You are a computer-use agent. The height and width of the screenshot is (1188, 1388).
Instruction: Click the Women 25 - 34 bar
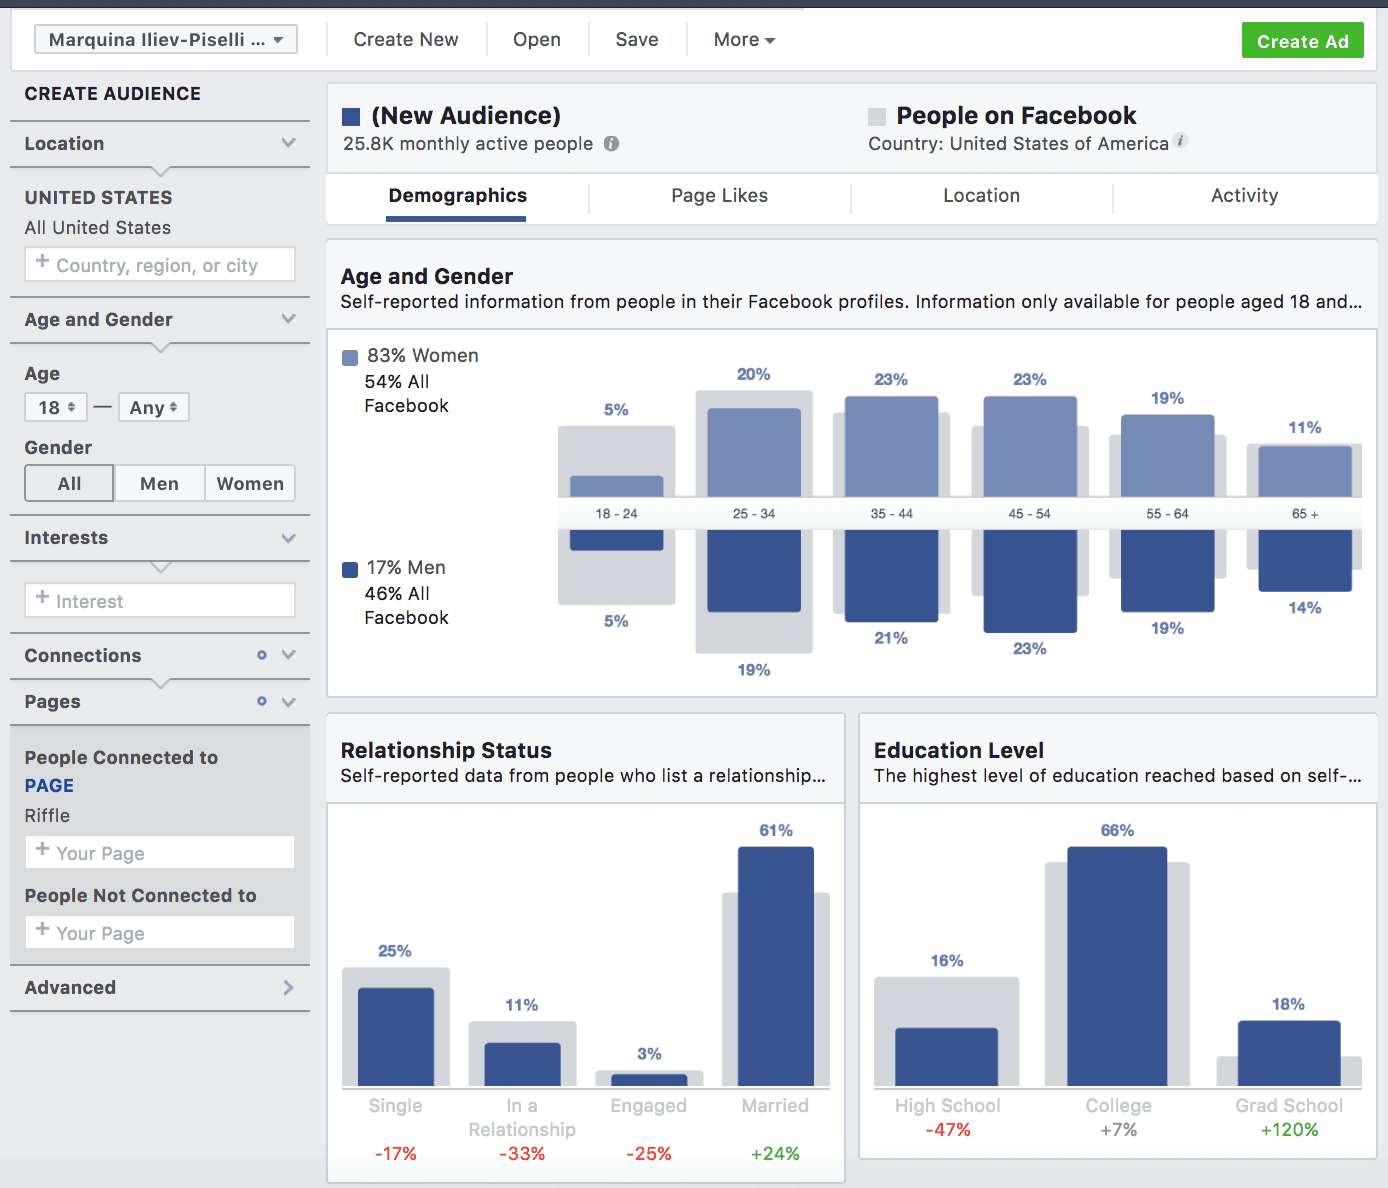pos(754,452)
